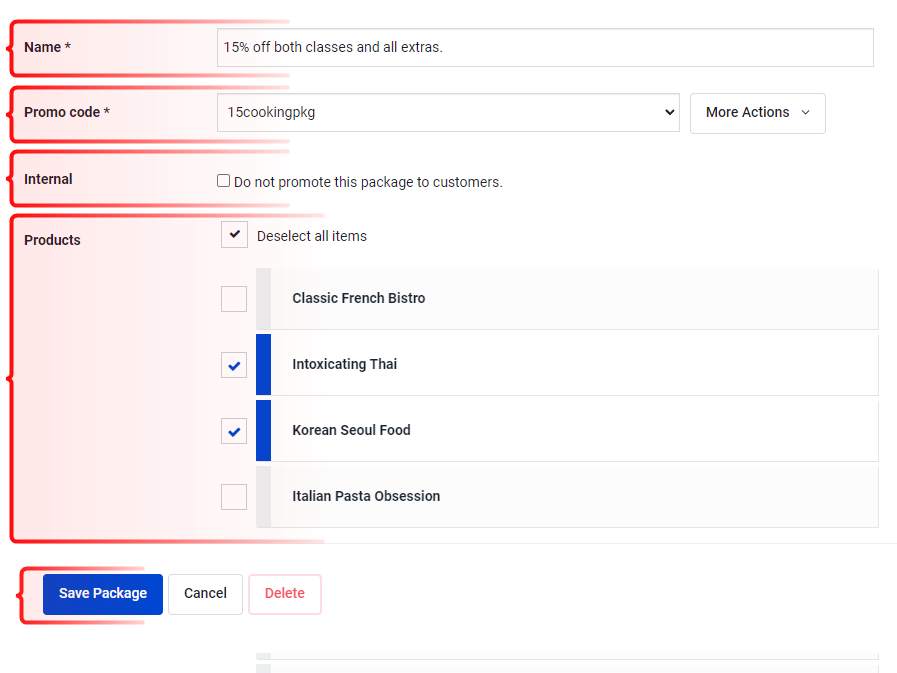The height and width of the screenshot is (673, 897).
Task: Click the blue bar beside Korean Seoul Food
Action: click(x=263, y=430)
